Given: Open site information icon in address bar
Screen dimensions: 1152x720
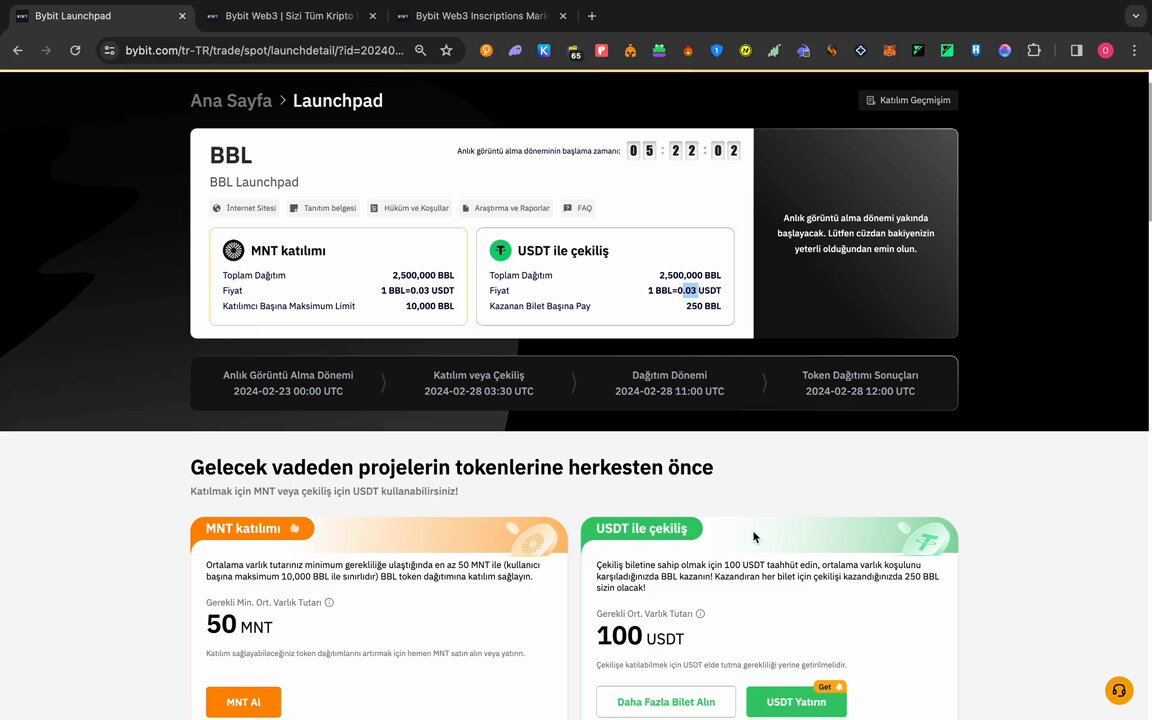Looking at the screenshot, I should [x=109, y=51].
